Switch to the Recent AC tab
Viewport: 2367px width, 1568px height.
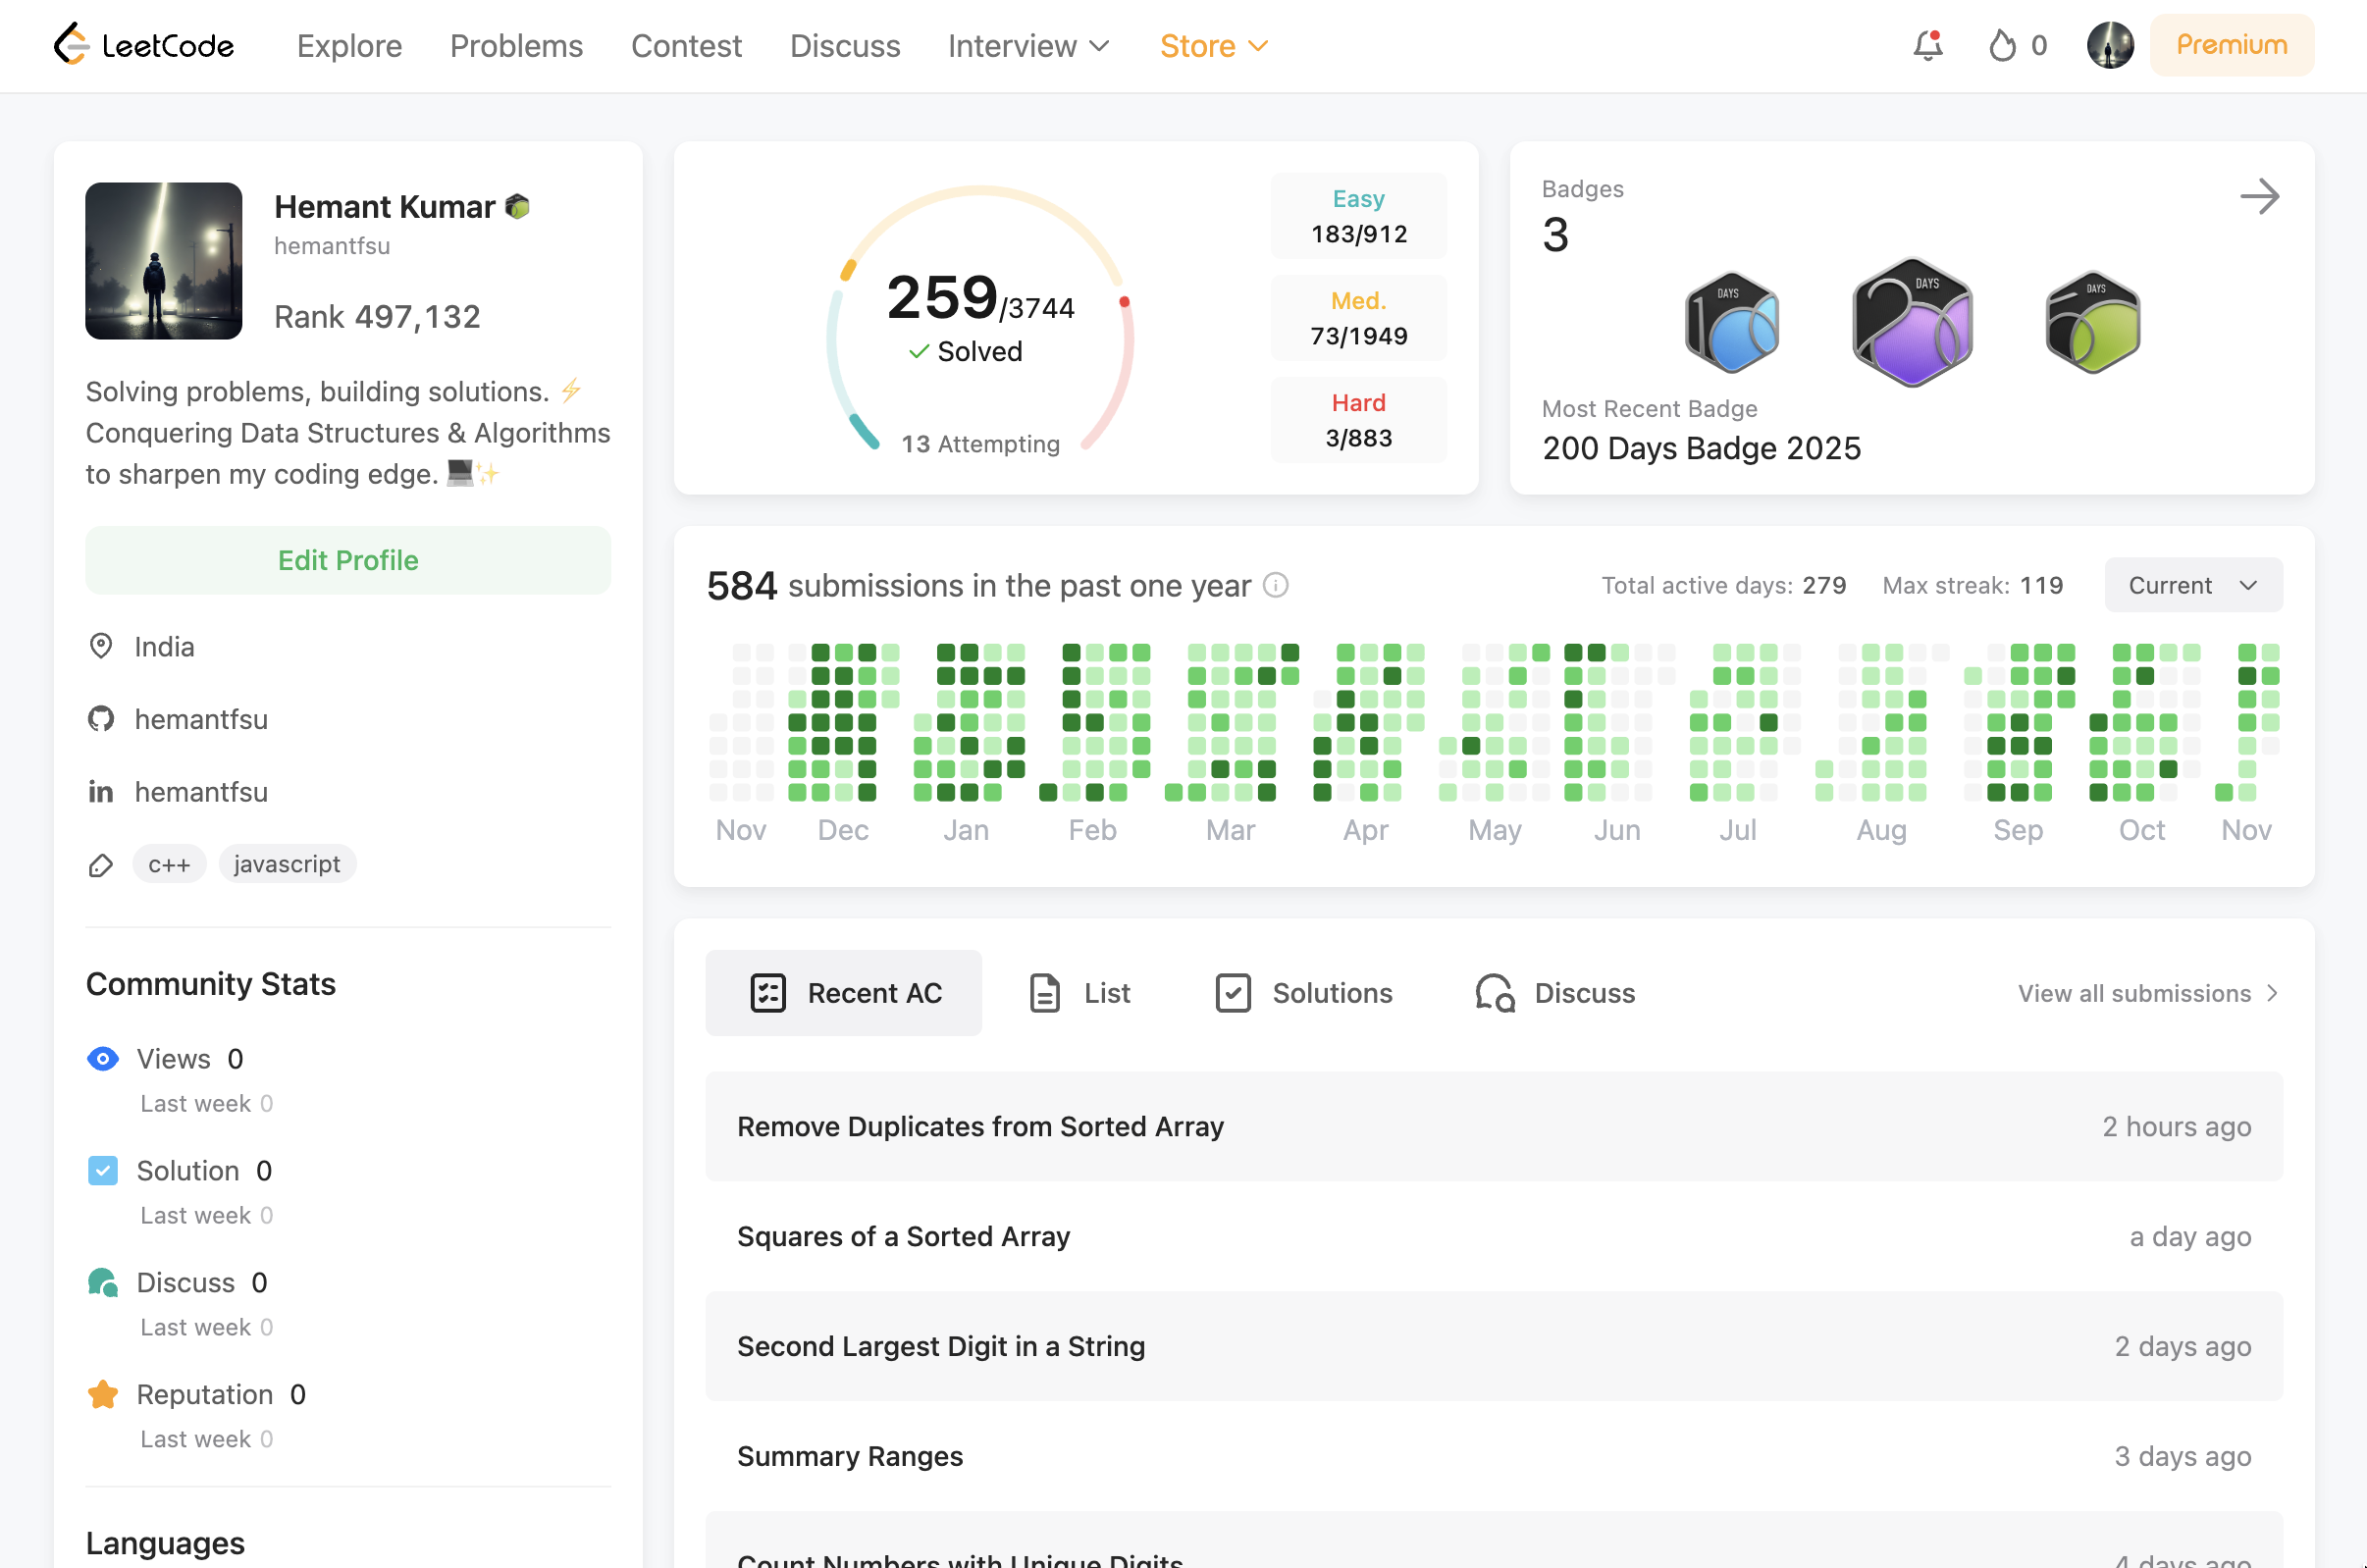pos(843,992)
